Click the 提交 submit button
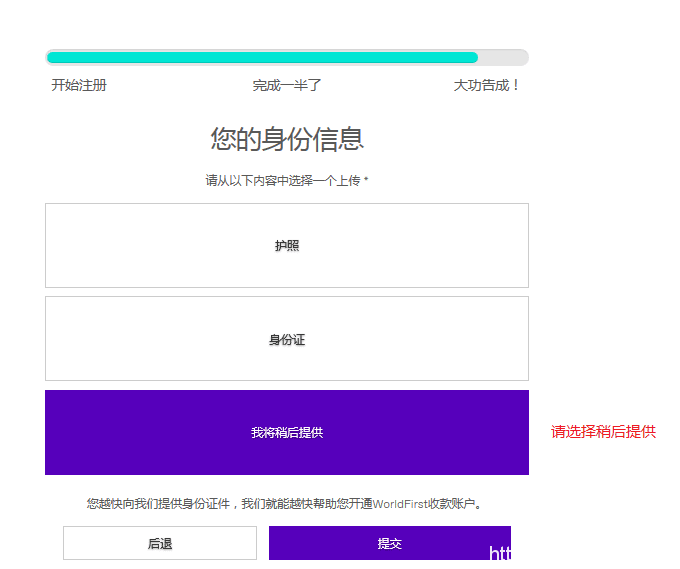The height and width of the screenshot is (569, 680). click(389, 543)
